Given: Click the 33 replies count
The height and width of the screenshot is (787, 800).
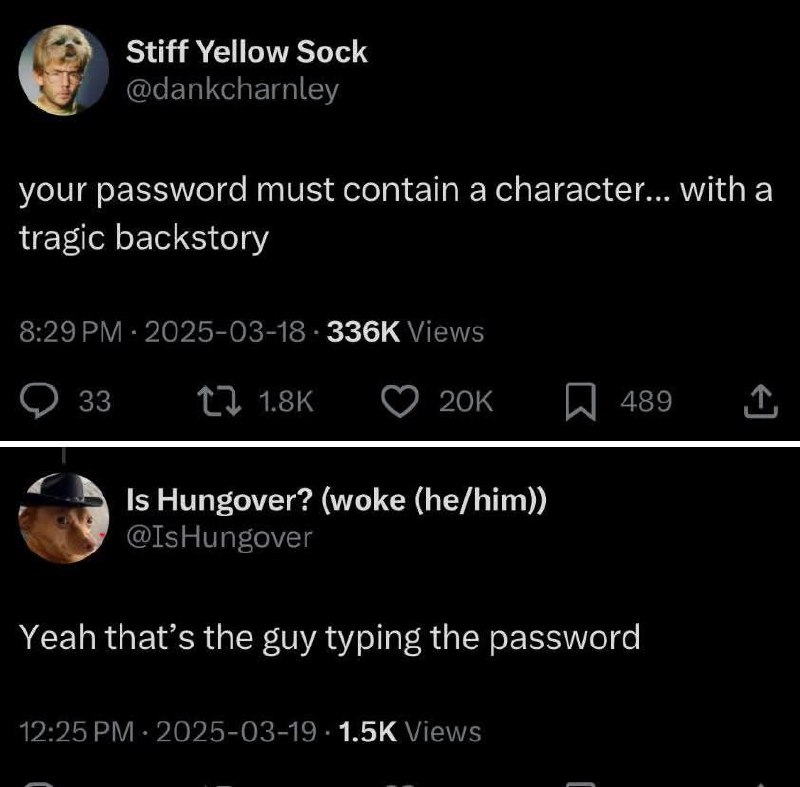Looking at the screenshot, I should coord(95,401).
